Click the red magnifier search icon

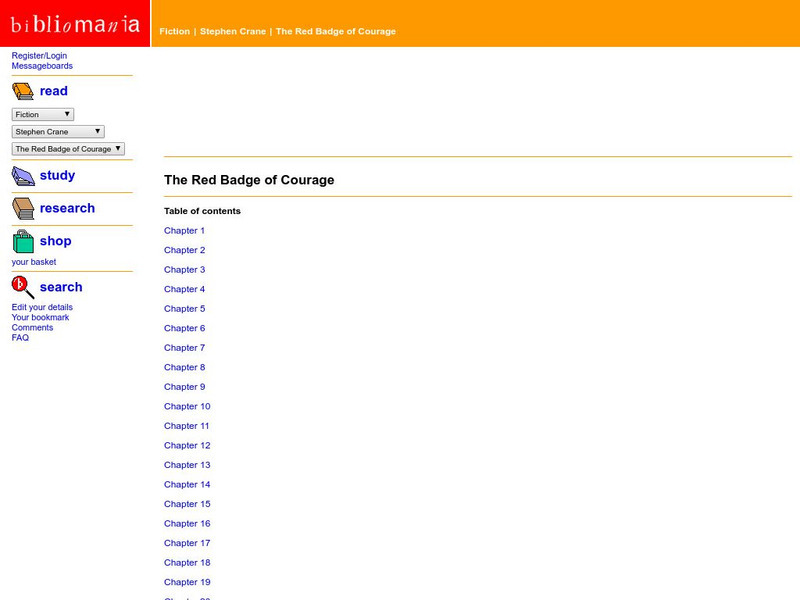pos(23,287)
